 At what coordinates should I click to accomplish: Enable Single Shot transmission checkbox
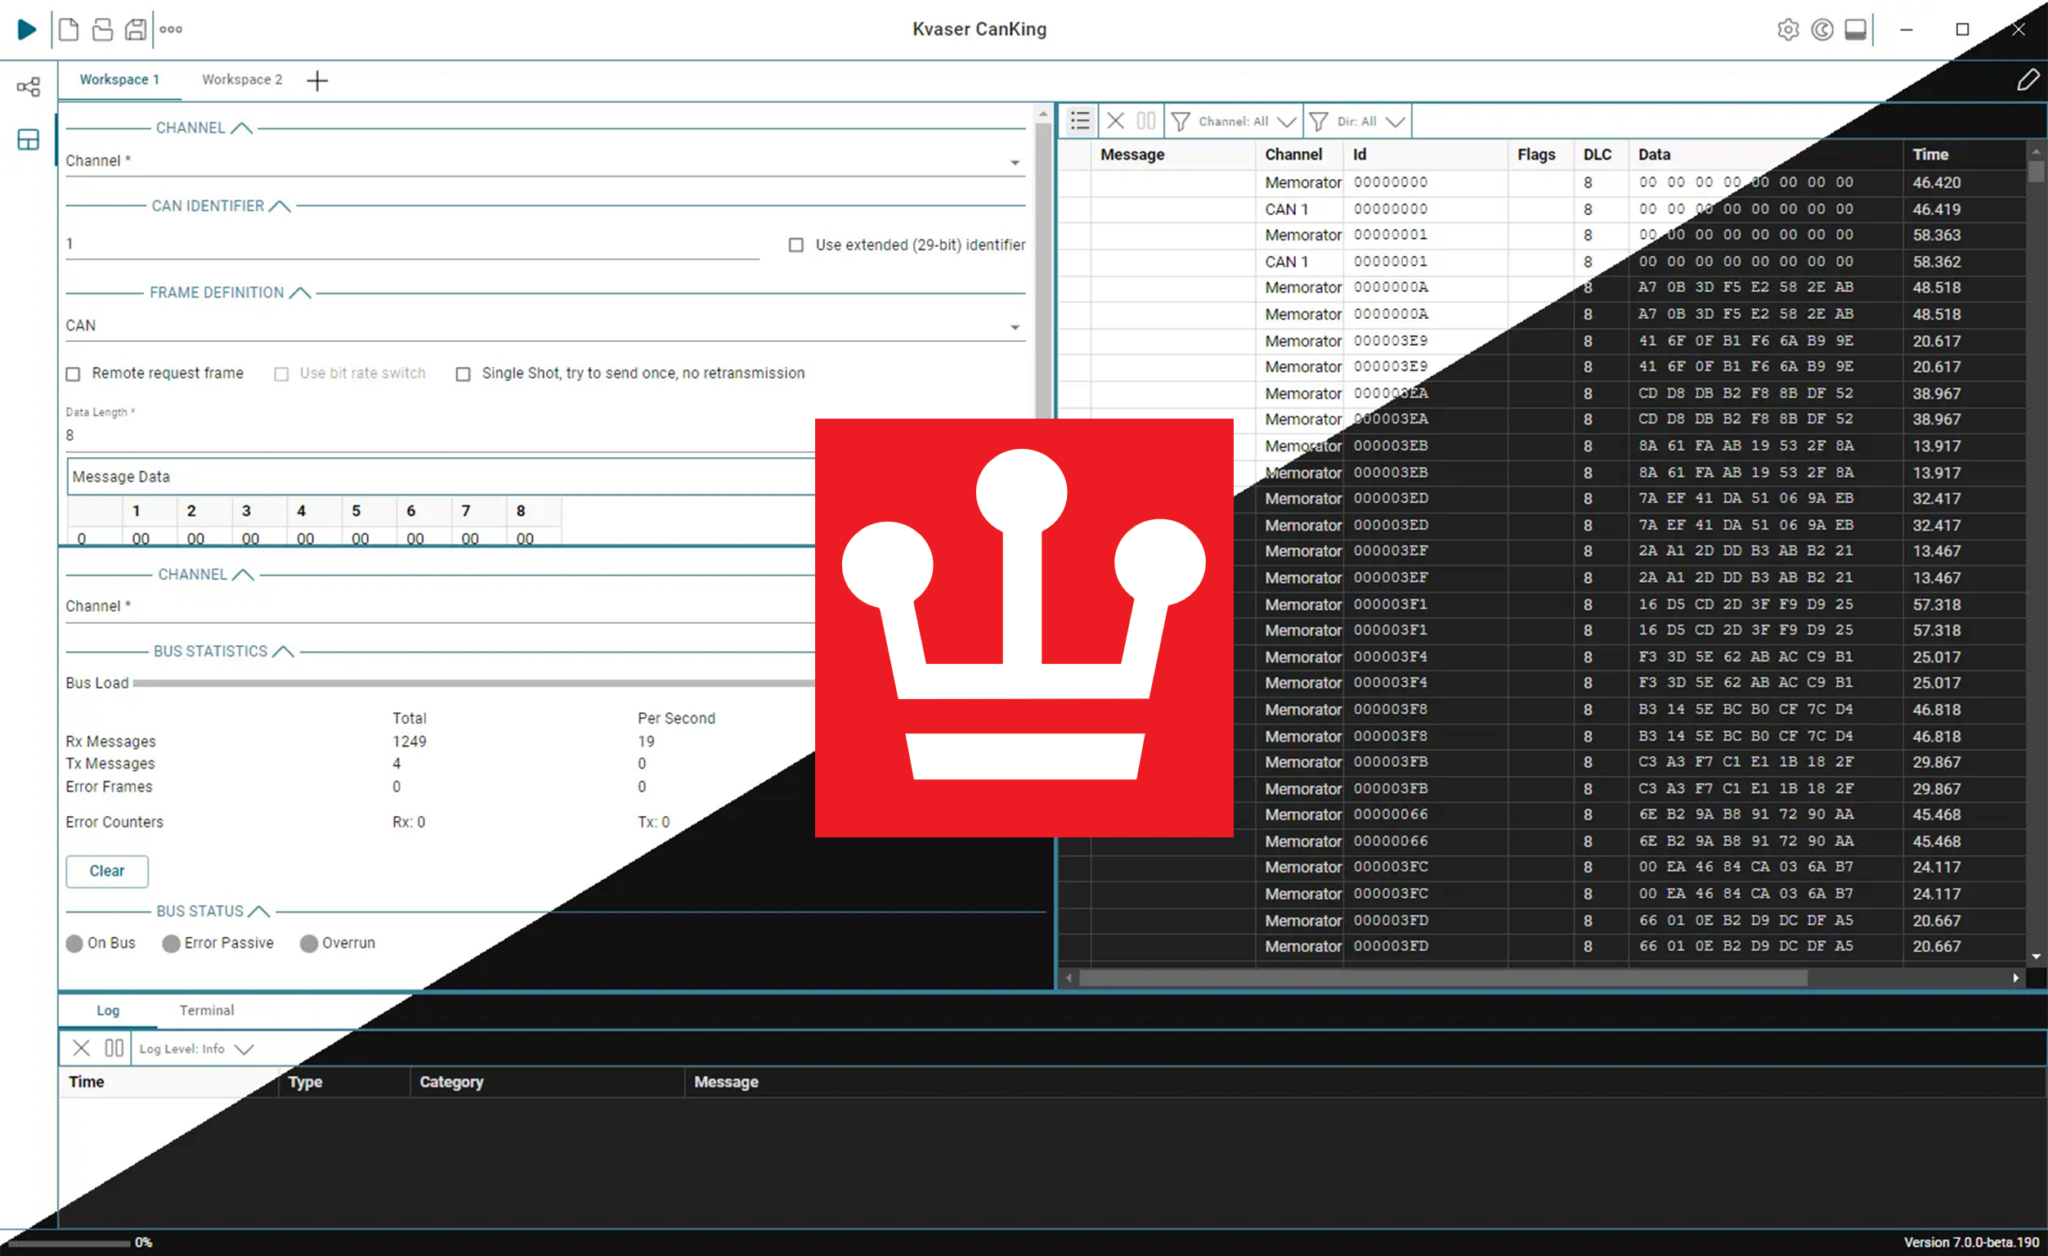tap(463, 374)
